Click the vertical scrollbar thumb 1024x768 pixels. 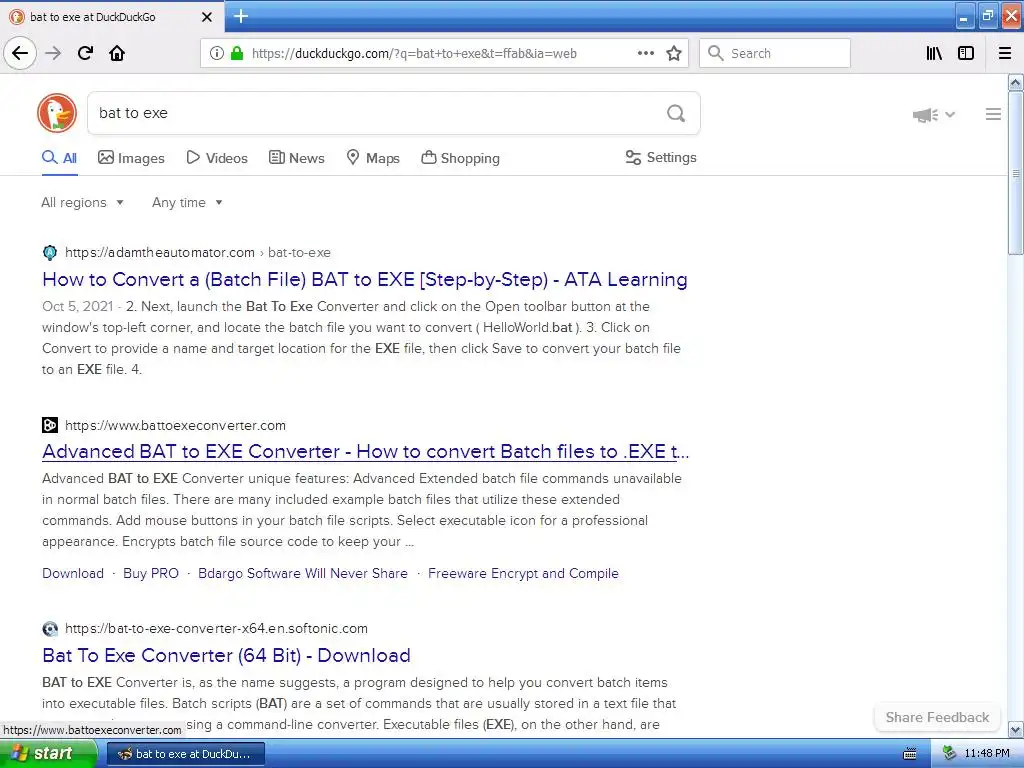click(1015, 173)
